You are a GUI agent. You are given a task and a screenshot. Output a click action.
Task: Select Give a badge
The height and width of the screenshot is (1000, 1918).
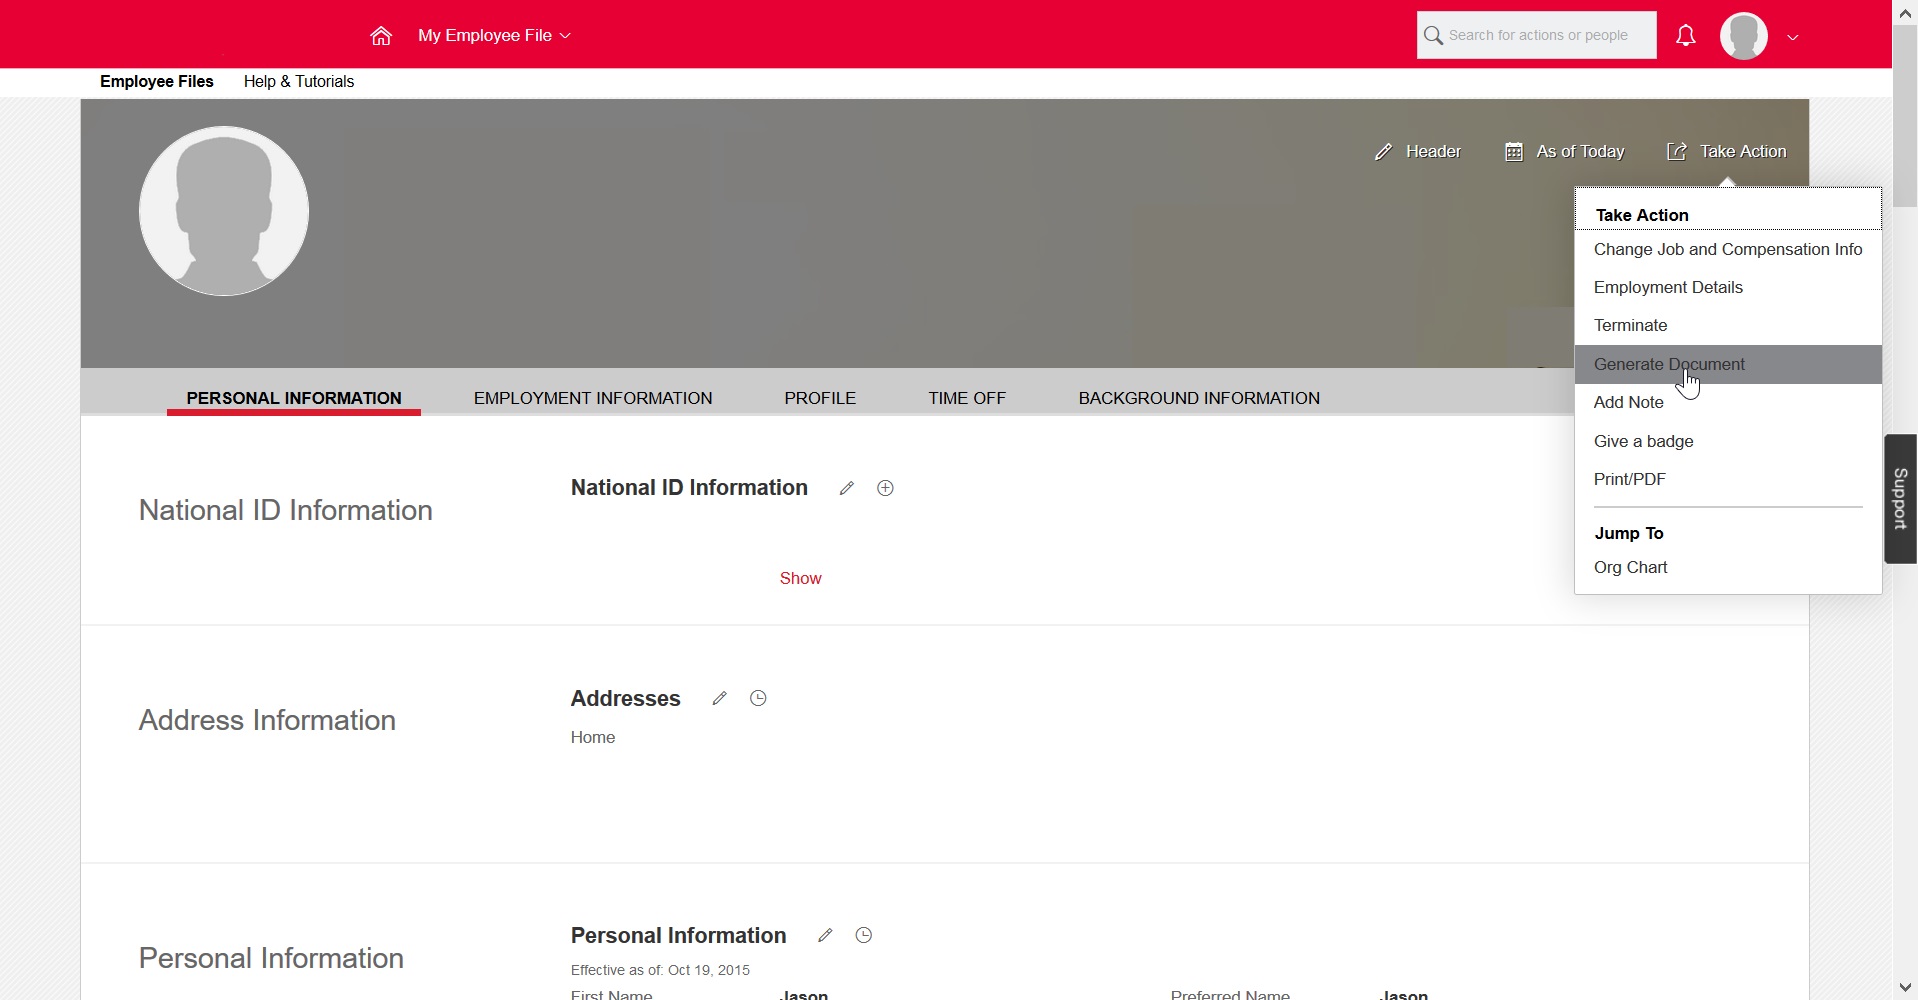point(1728,442)
